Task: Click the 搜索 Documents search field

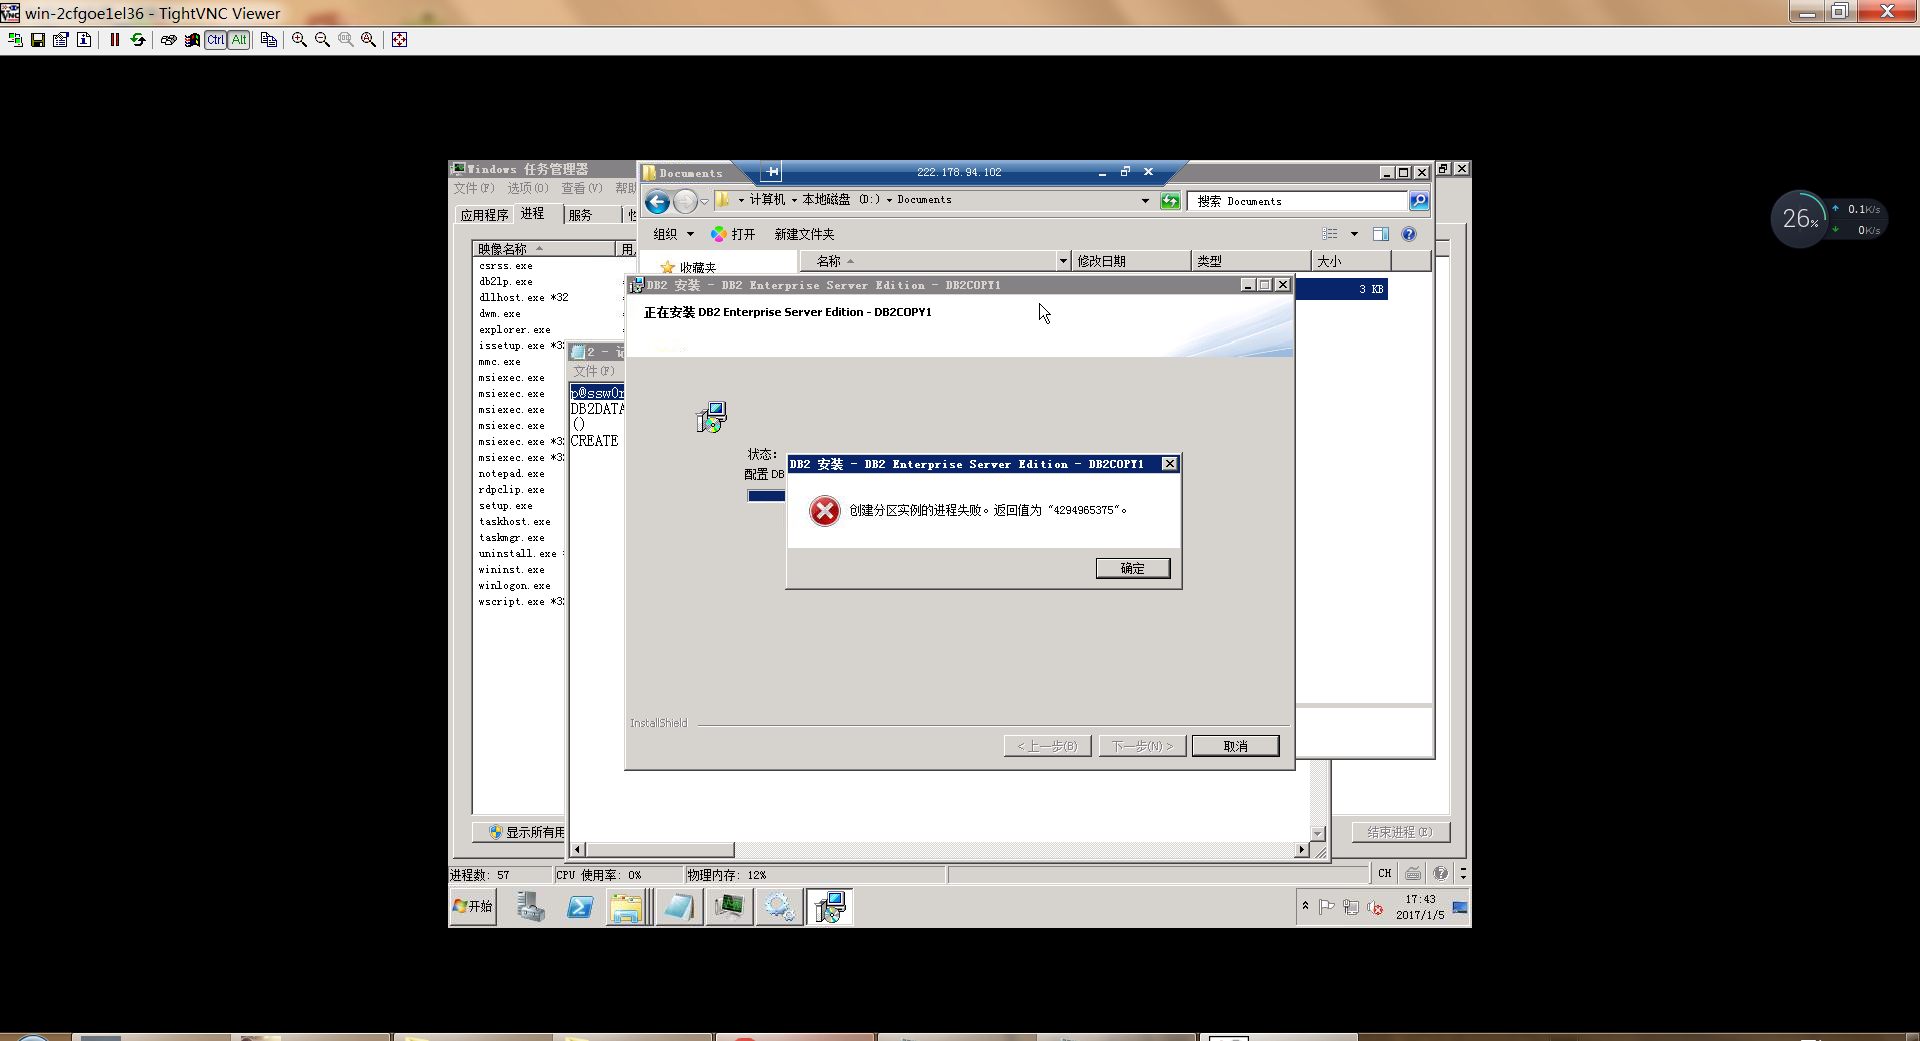Action: click(x=1298, y=201)
